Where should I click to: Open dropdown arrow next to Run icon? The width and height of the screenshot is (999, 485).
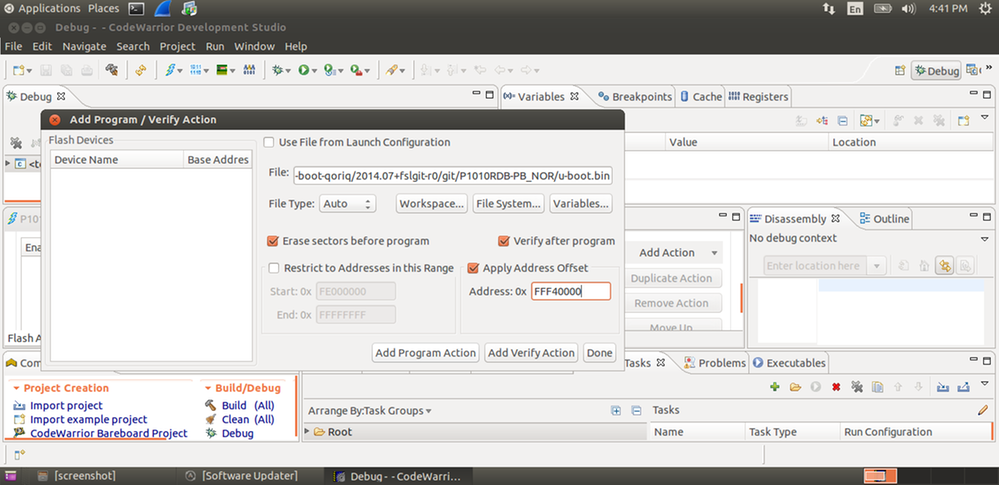point(315,71)
